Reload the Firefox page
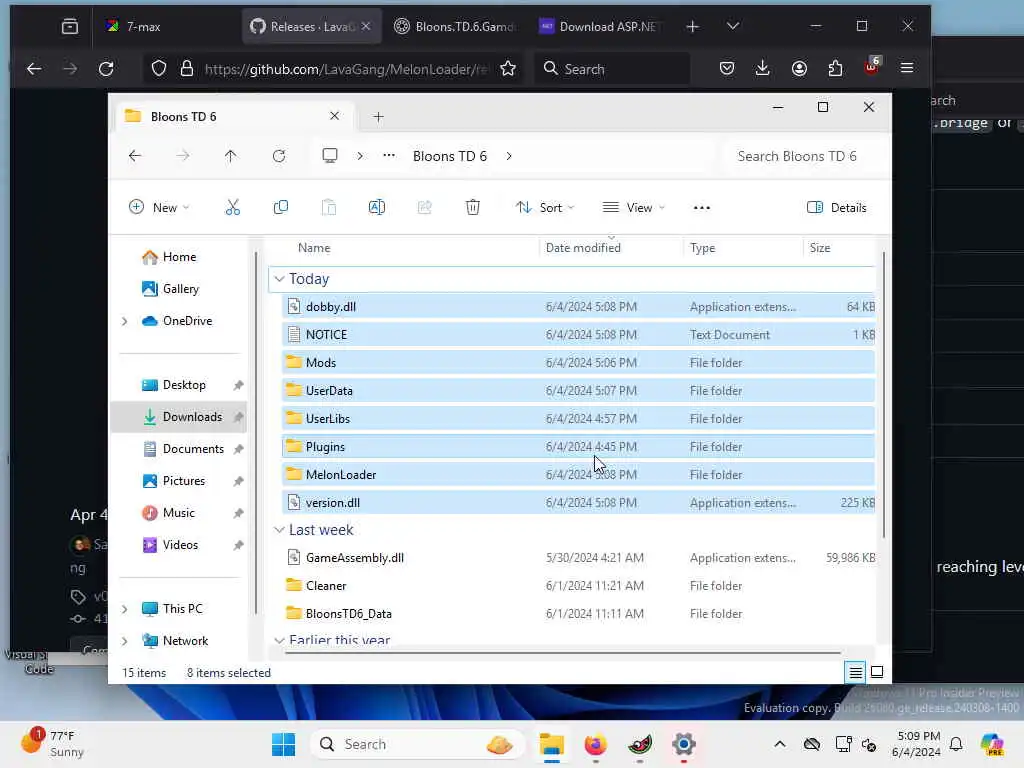This screenshot has width=1024, height=768. point(106,69)
